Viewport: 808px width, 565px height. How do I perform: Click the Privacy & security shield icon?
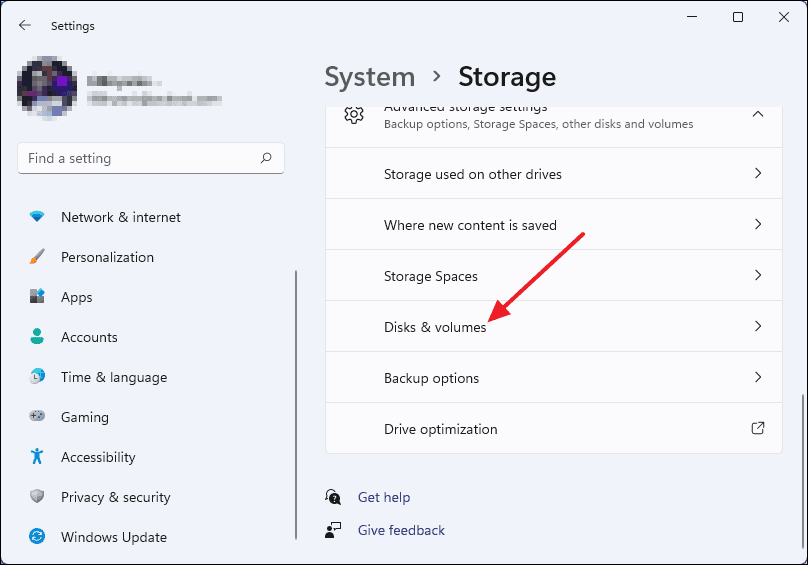(37, 497)
